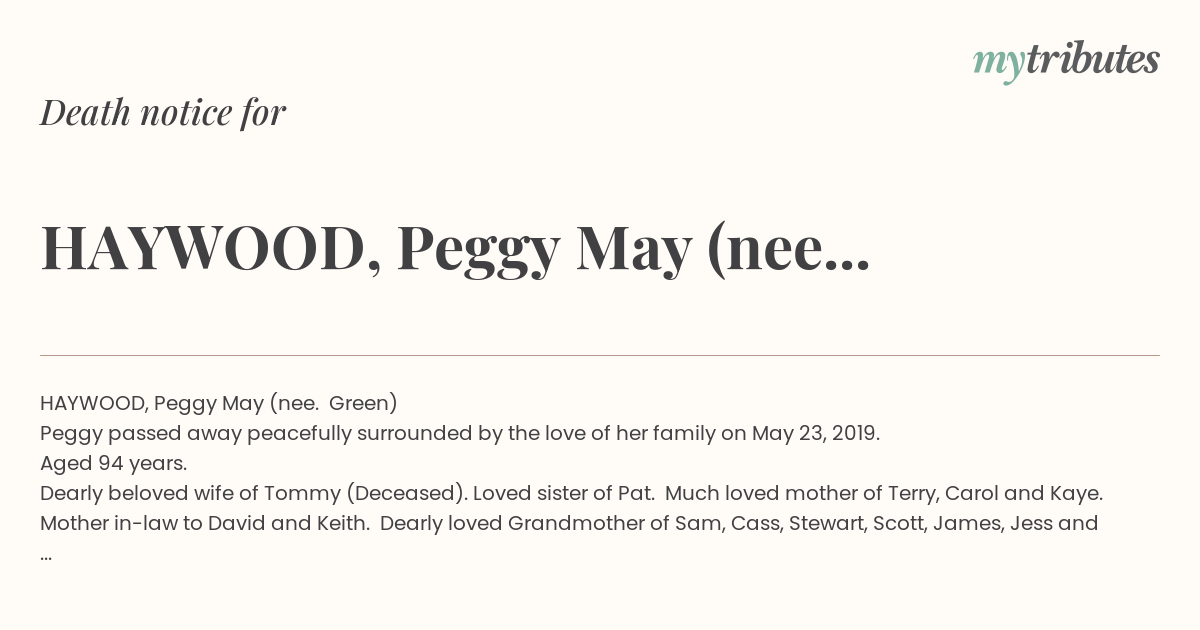Click the HAYWOOD, Peggy May title
This screenshot has height=630, width=1200.
(x=455, y=250)
